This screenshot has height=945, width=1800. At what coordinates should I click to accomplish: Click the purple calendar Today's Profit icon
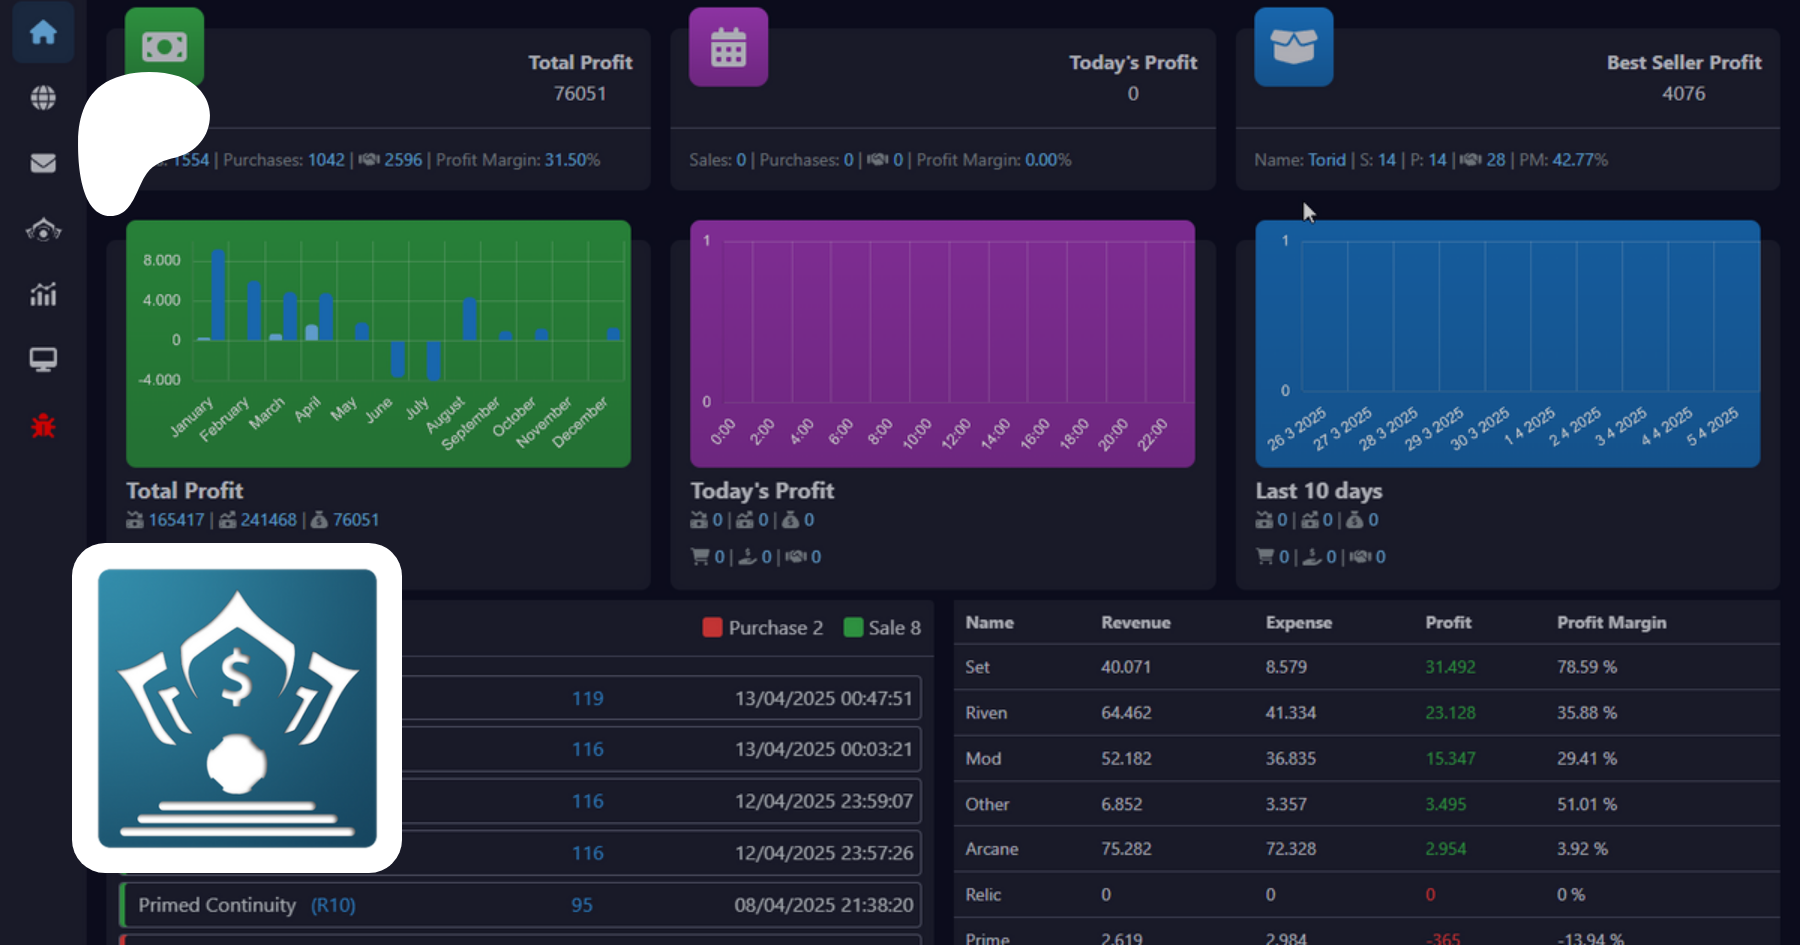pyautogui.click(x=728, y=47)
